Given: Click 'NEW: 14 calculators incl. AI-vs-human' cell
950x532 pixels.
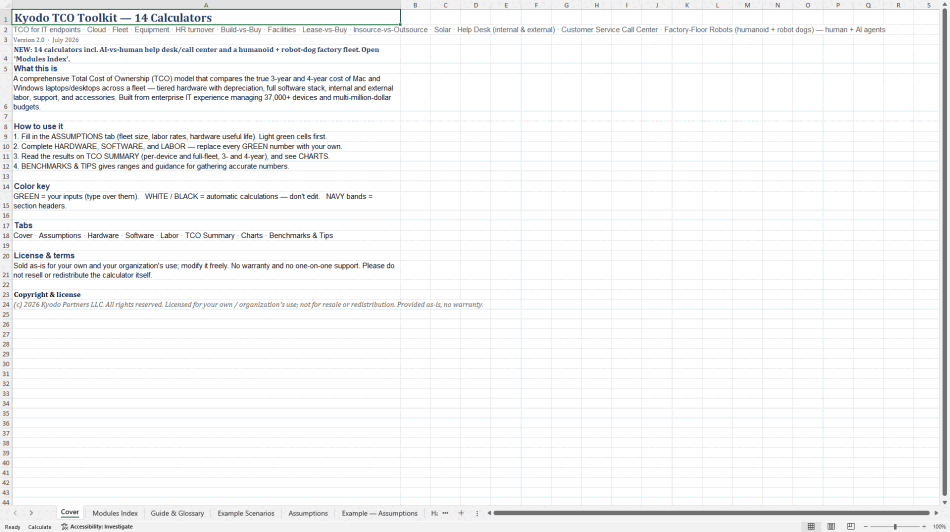Looking at the screenshot, I should (x=206, y=54).
